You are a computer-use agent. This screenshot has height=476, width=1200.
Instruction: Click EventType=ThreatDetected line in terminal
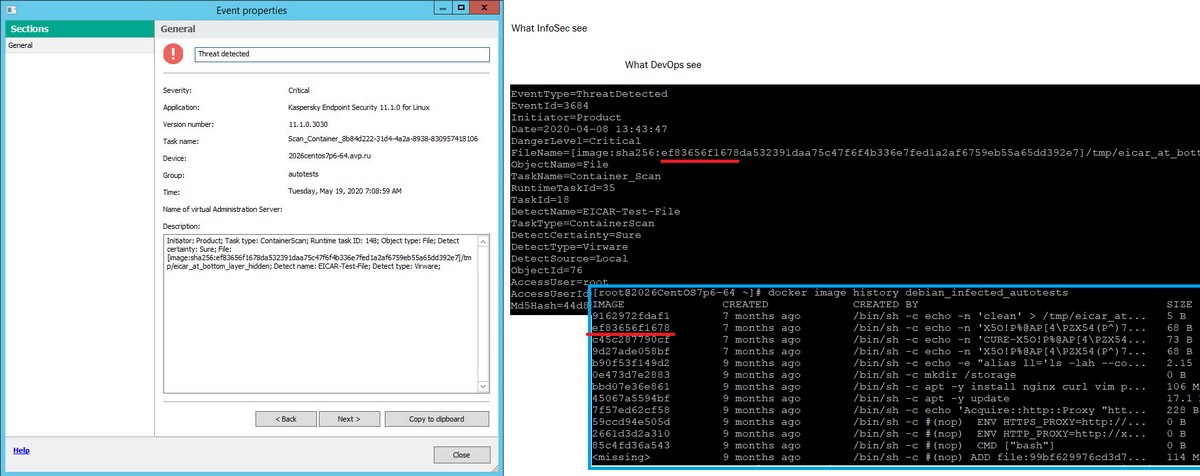tap(589, 94)
